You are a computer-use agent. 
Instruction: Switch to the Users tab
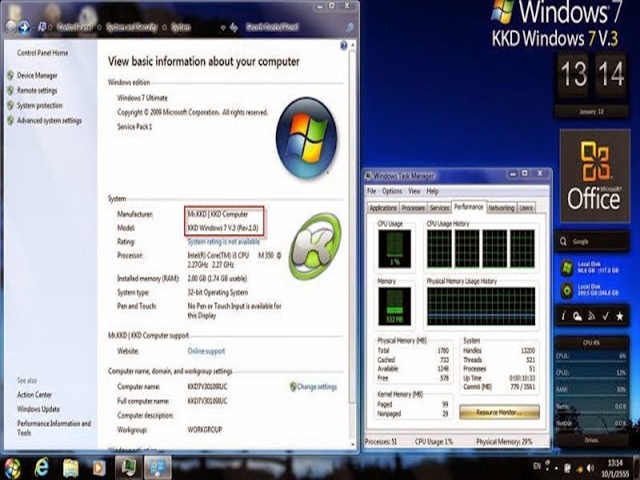point(526,208)
